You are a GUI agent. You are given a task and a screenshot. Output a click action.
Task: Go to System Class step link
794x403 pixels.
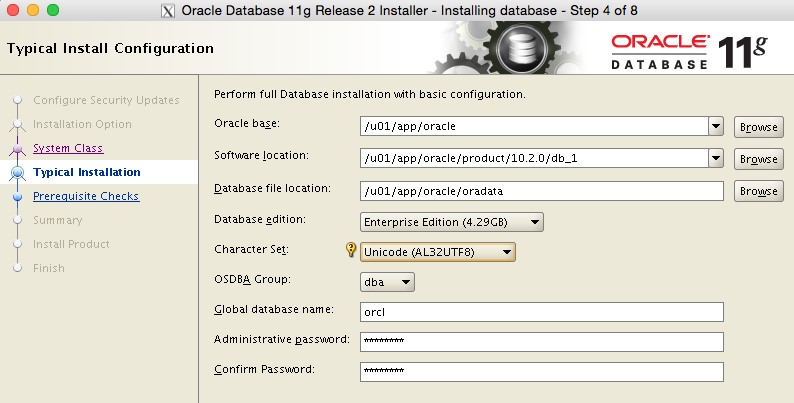68,148
